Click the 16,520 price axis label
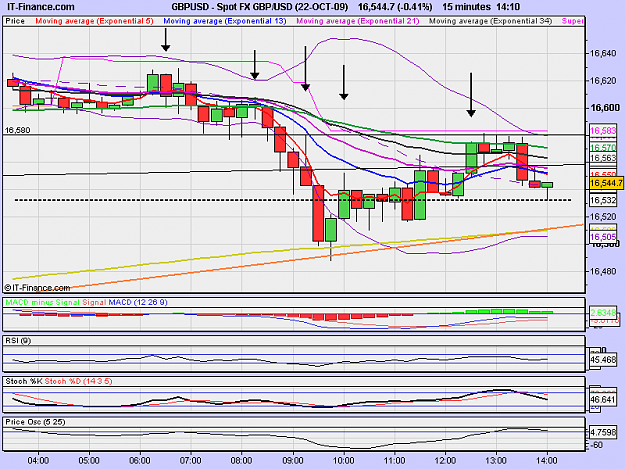 603,216
